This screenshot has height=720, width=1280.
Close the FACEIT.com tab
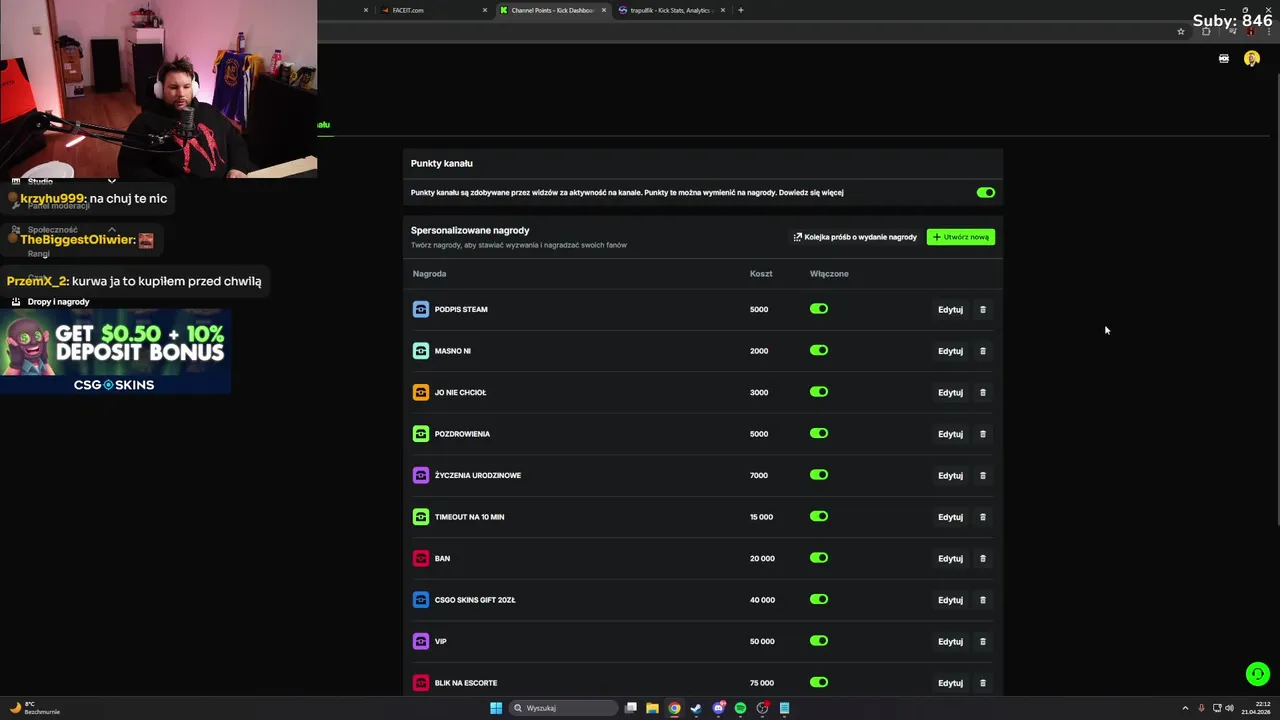[x=485, y=10]
